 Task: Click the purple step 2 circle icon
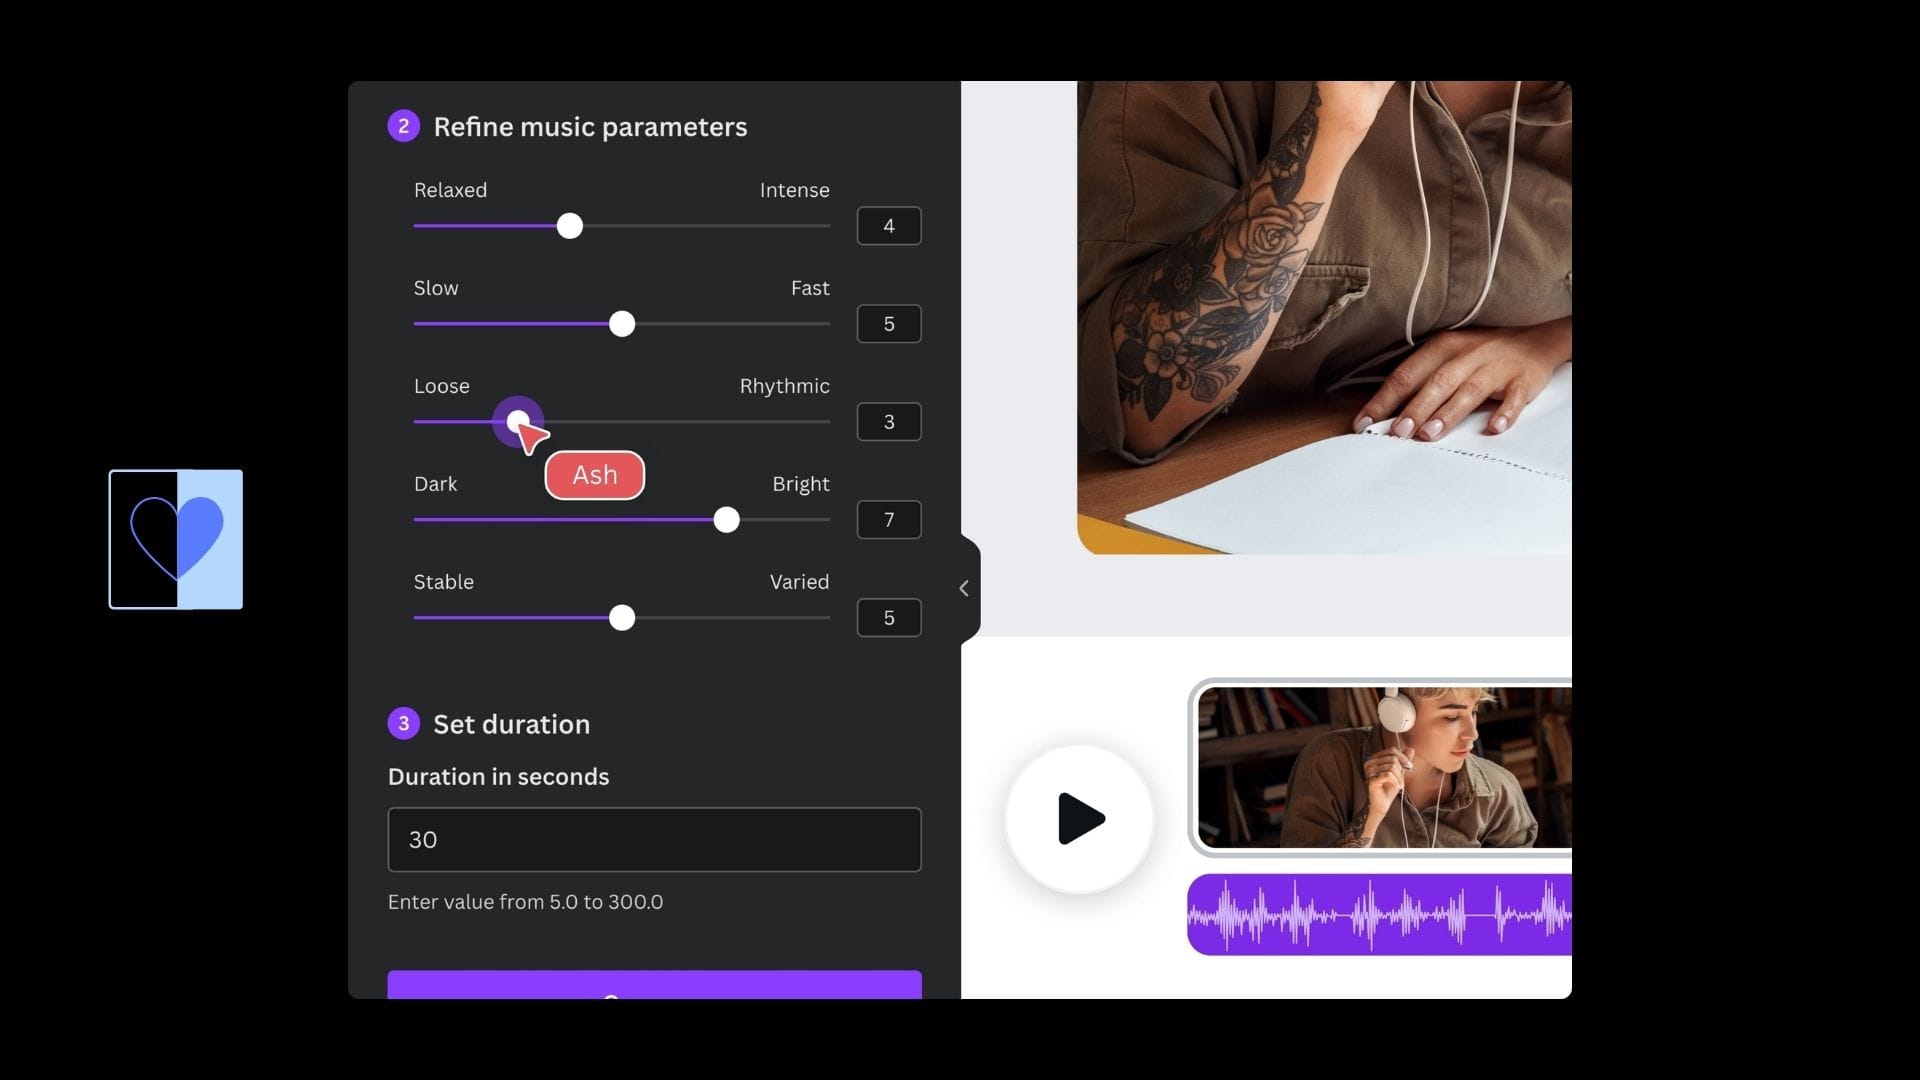coord(404,127)
